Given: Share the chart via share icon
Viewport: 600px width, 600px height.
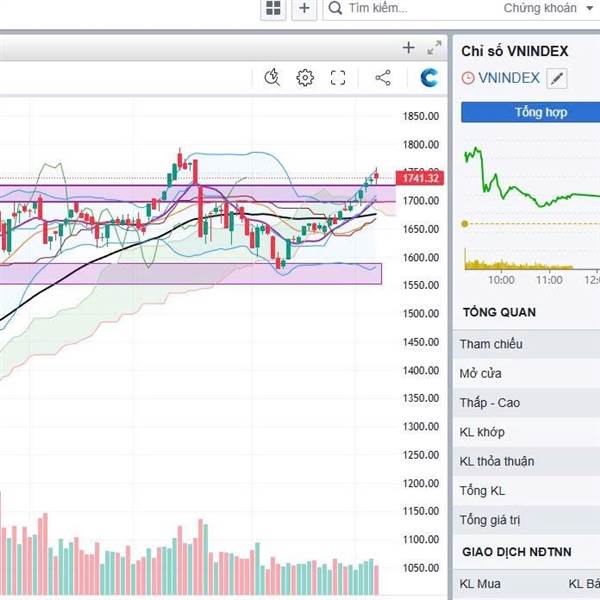Looking at the screenshot, I should tap(382, 78).
